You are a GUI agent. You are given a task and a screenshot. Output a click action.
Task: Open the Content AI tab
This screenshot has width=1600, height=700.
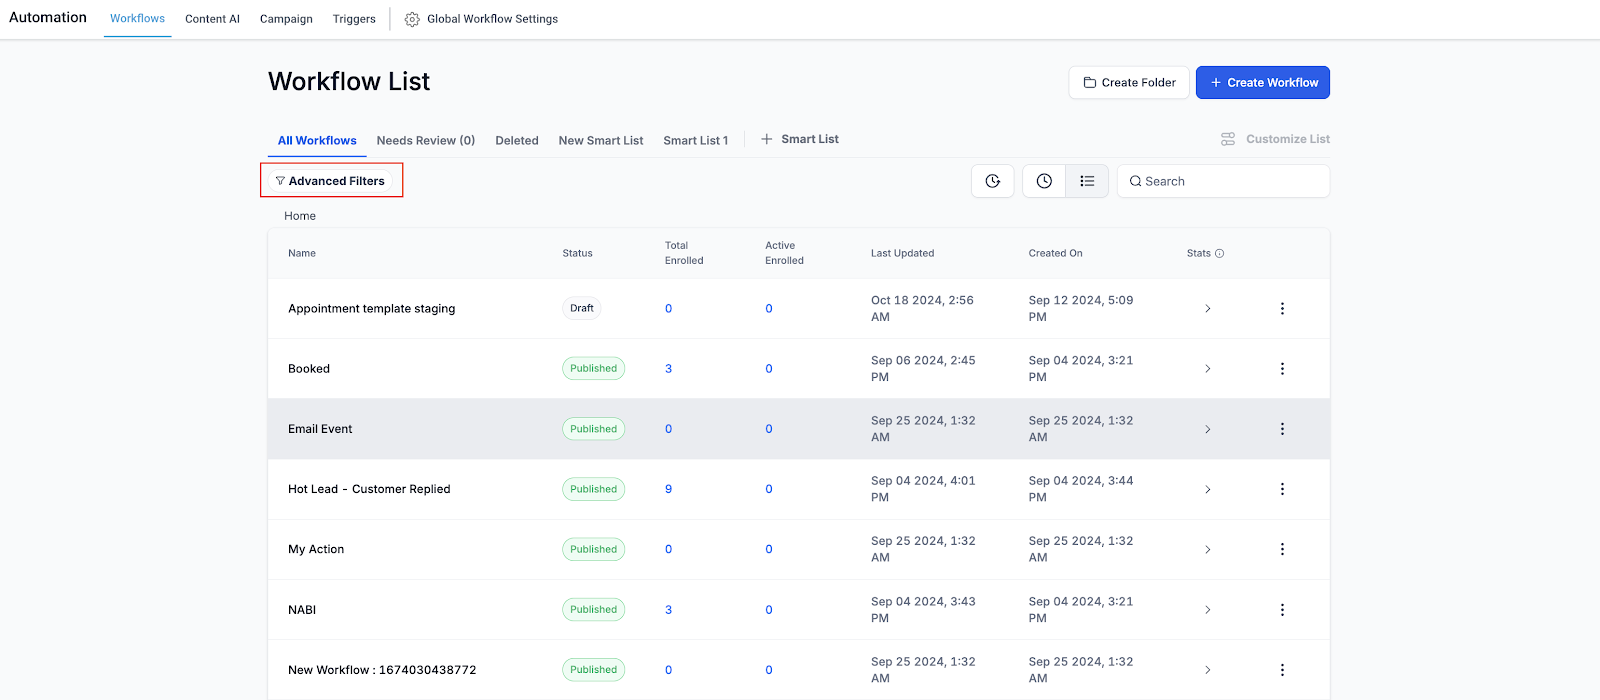pyautogui.click(x=212, y=19)
